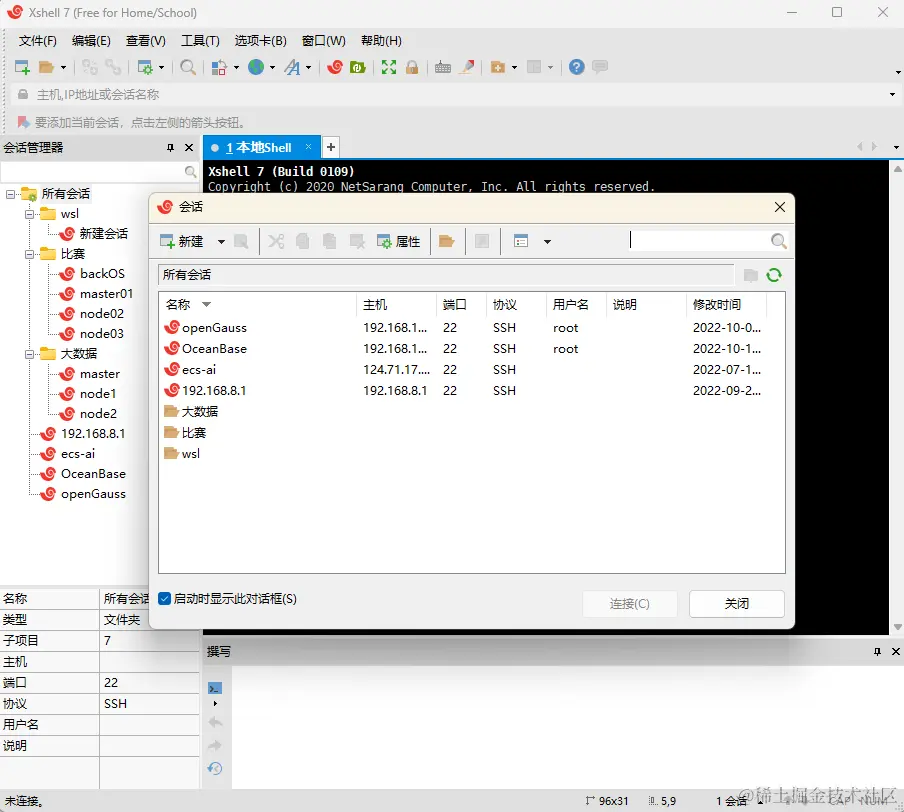904x812 pixels.
Task: Click the cut scissors icon in session dialog
Action: tap(276, 241)
